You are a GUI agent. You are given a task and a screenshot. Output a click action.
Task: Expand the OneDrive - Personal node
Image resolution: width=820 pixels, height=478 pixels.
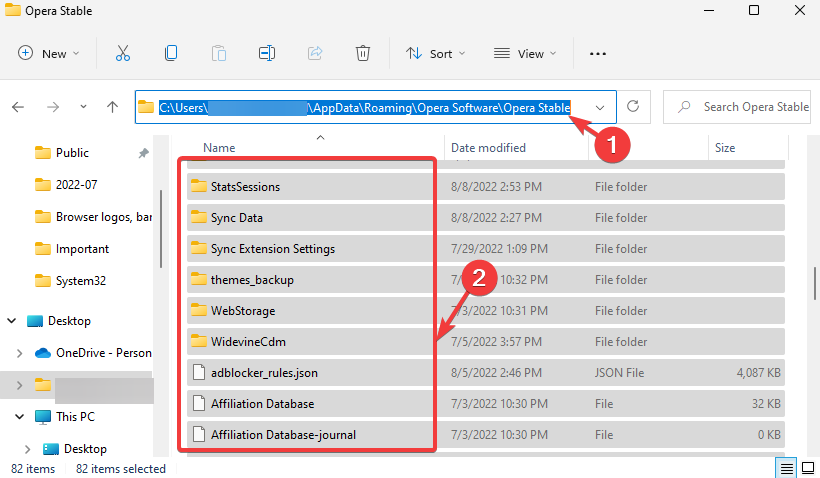(19, 354)
